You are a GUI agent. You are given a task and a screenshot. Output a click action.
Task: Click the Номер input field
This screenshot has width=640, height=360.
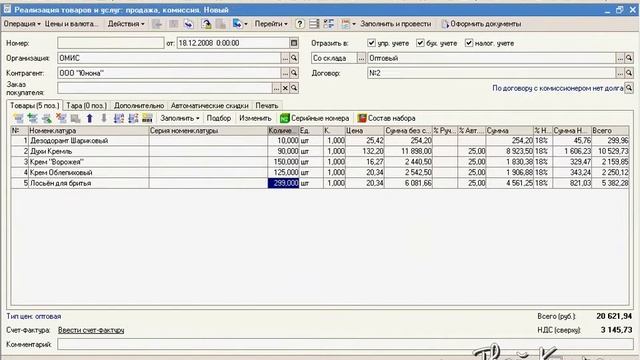(111, 43)
